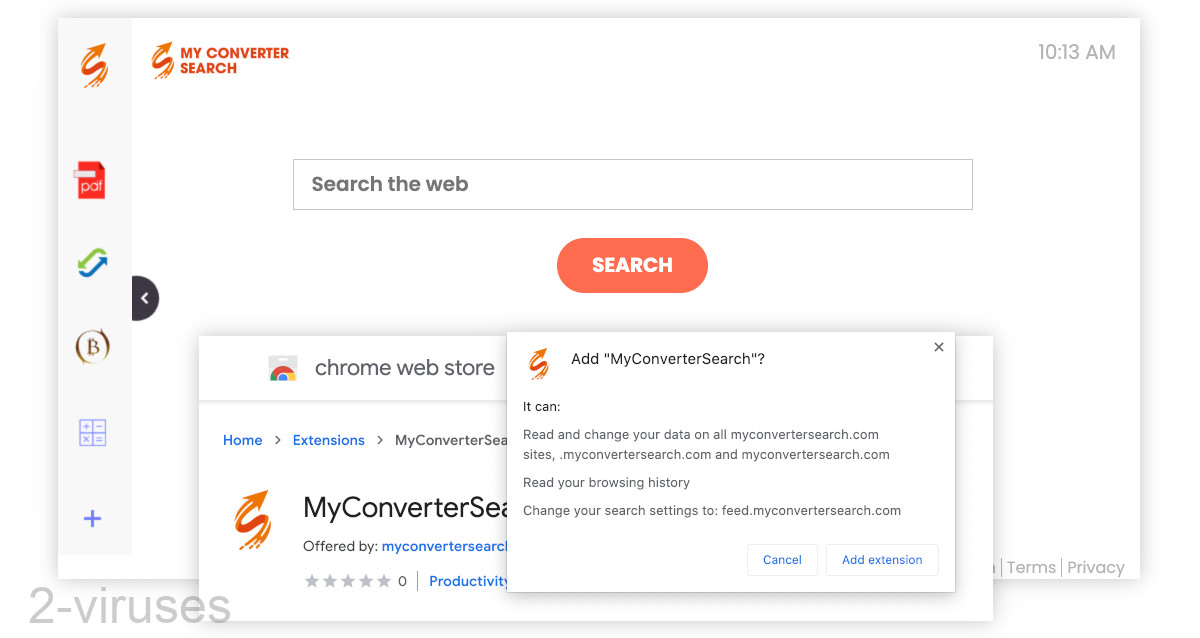This screenshot has height=638, width=1200.
Task: Click the Search the web input field
Action: point(632,184)
